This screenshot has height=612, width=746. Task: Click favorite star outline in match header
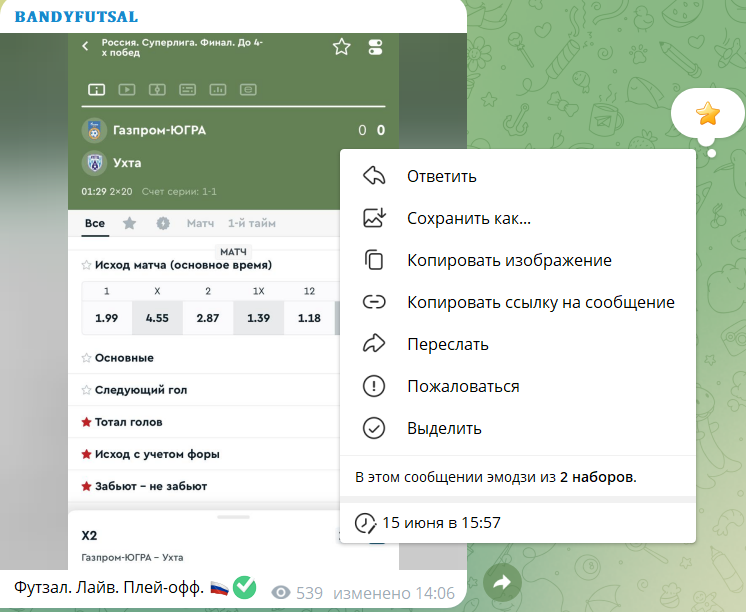click(x=342, y=47)
